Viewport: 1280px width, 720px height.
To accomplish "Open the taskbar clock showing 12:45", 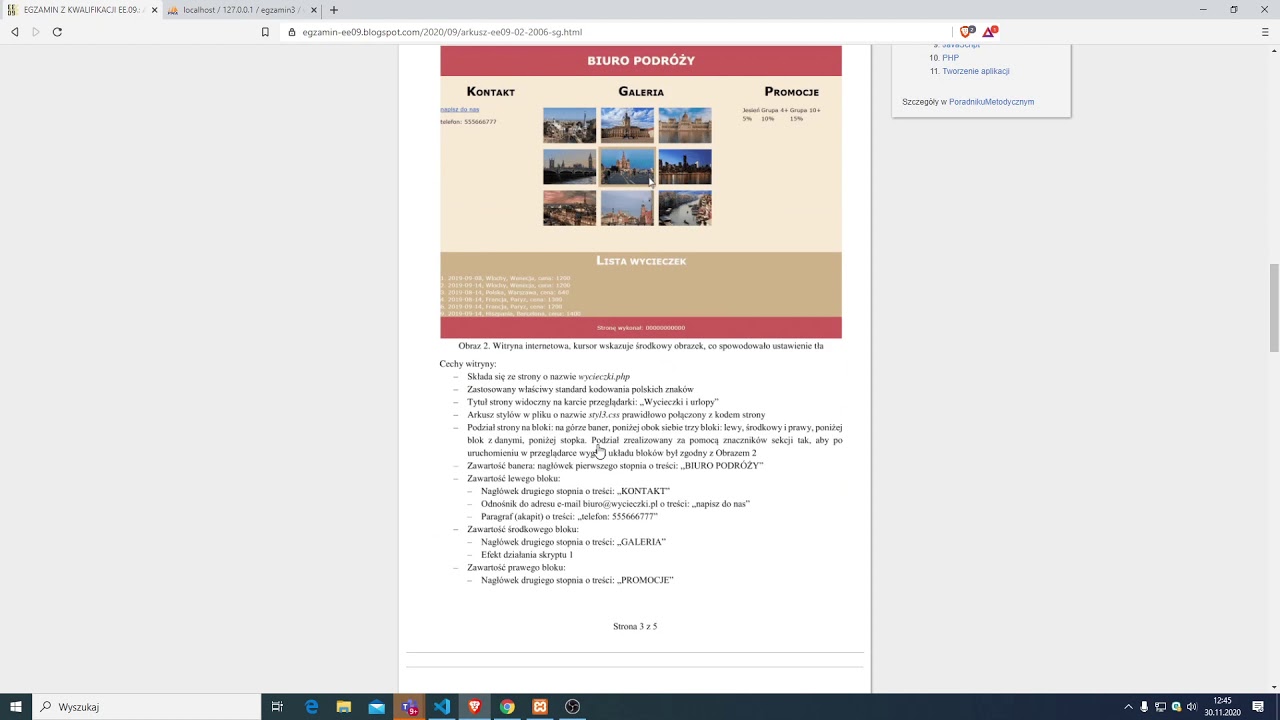I will pyautogui.click(x=1222, y=707).
